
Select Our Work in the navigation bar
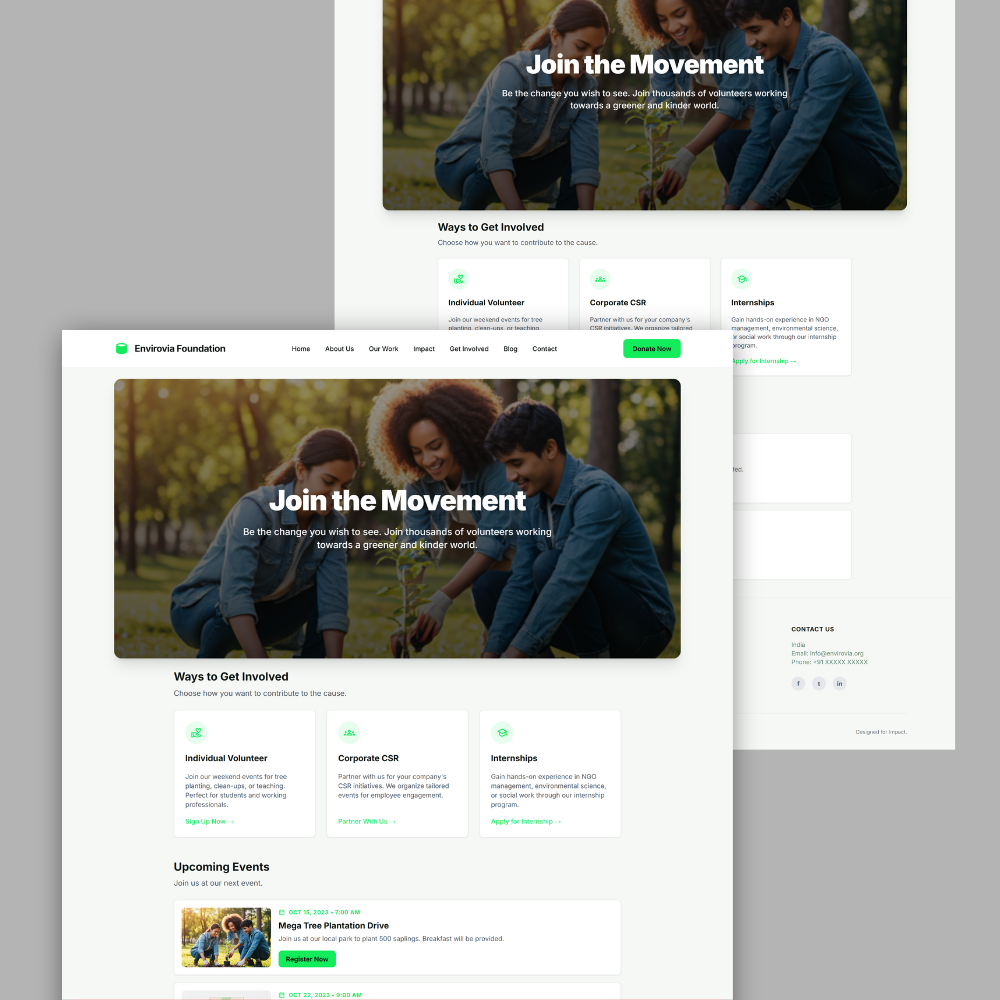[383, 349]
